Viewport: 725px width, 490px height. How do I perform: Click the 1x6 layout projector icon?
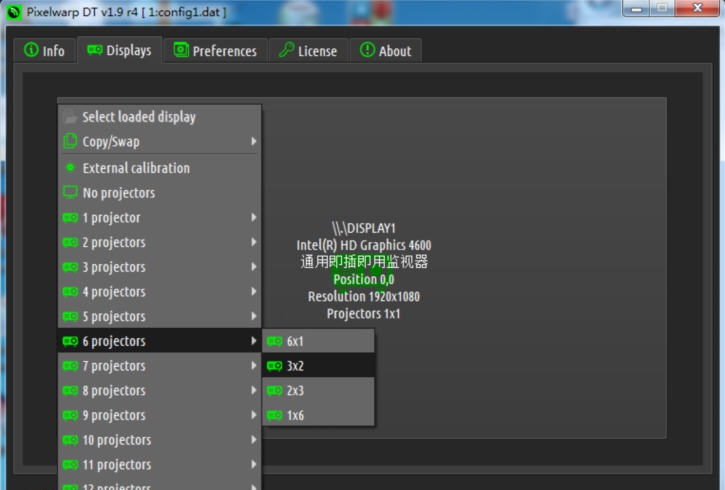click(x=275, y=415)
